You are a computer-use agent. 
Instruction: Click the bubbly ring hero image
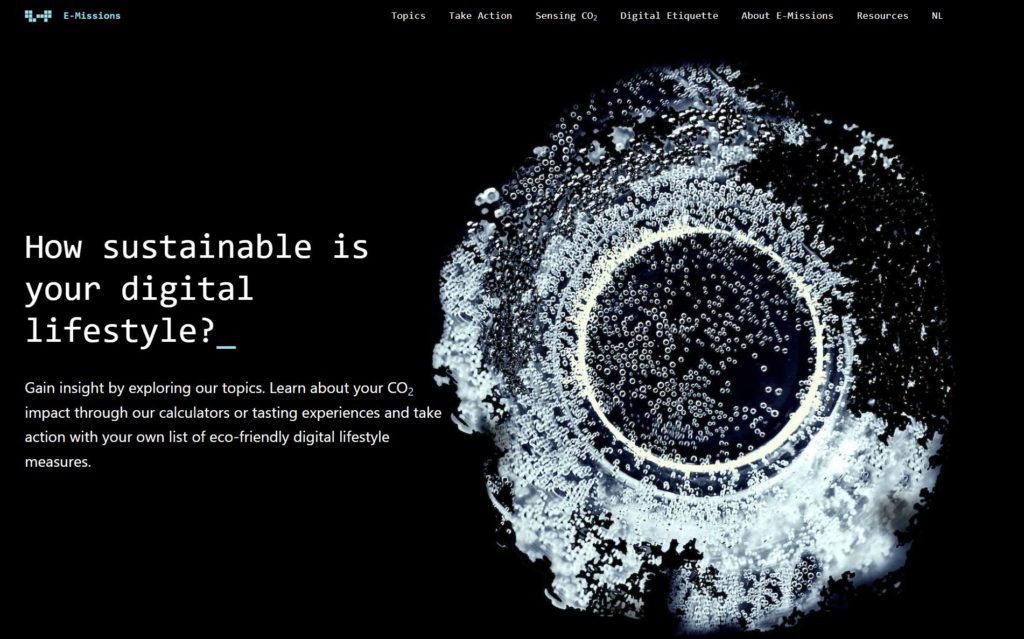click(x=694, y=350)
